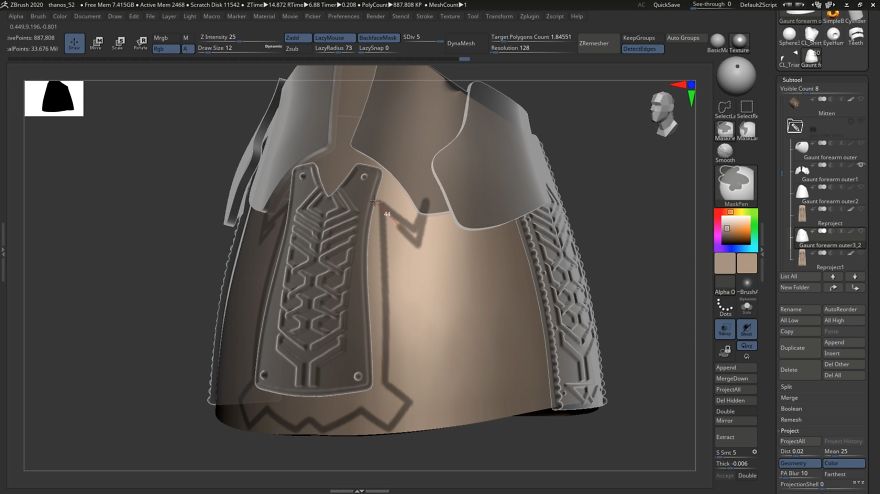Select the Teeth tool thumbnail
The width and height of the screenshot is (880, 494).
(x=855, y=36)
